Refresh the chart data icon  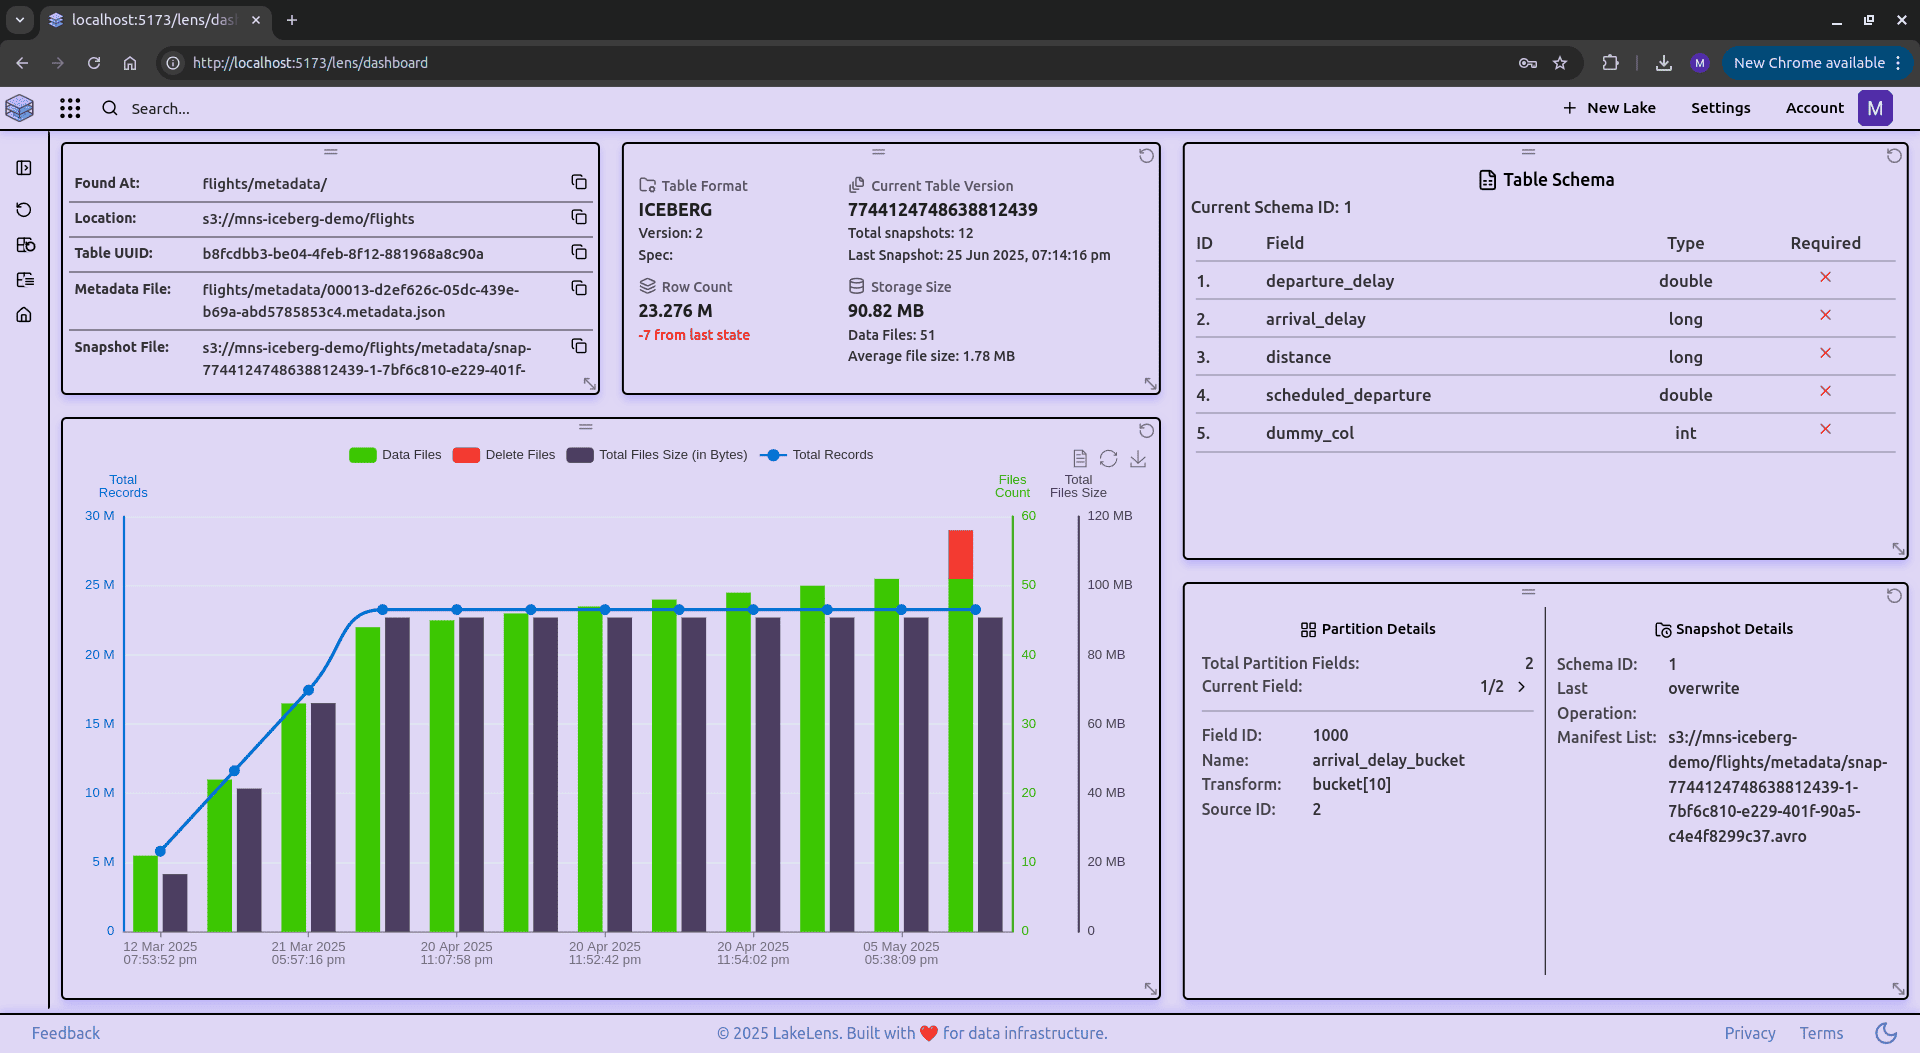pos(1108,459)
